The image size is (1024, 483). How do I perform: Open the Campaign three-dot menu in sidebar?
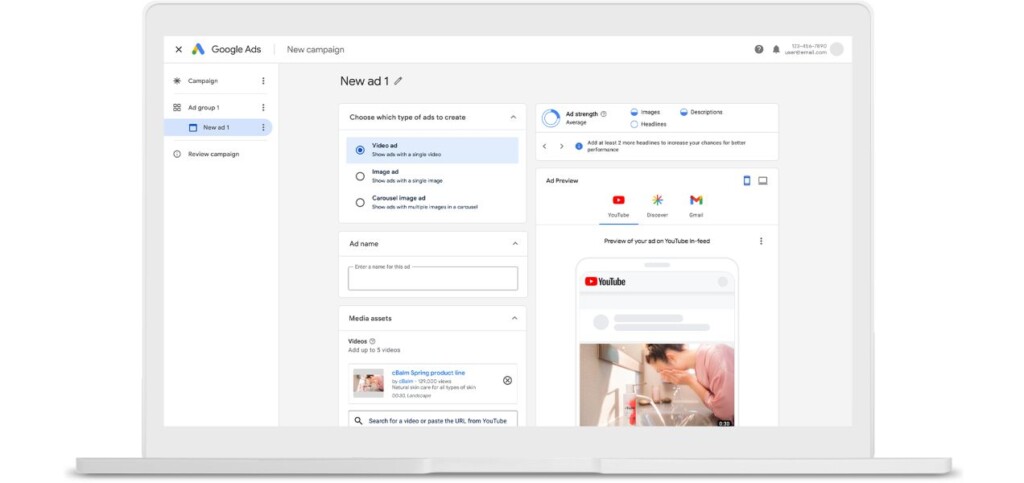pos(263,81)
